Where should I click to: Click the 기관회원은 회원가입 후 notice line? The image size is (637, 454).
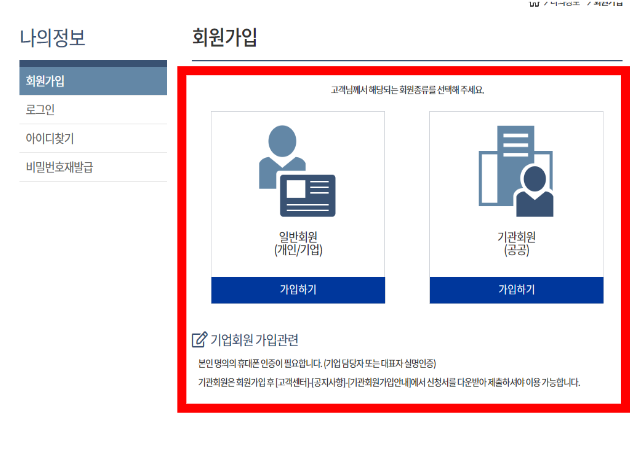pos(389,383)
